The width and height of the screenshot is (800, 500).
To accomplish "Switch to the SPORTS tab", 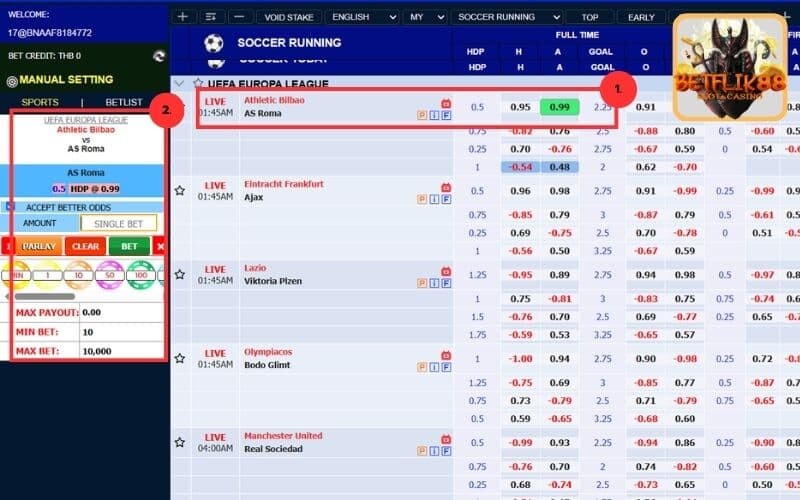I will click(40, 102).
